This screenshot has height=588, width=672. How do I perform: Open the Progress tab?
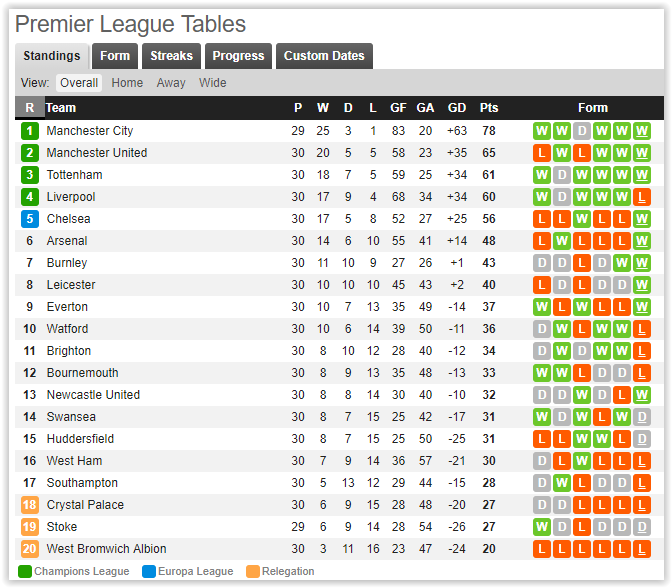click(238, 56)
